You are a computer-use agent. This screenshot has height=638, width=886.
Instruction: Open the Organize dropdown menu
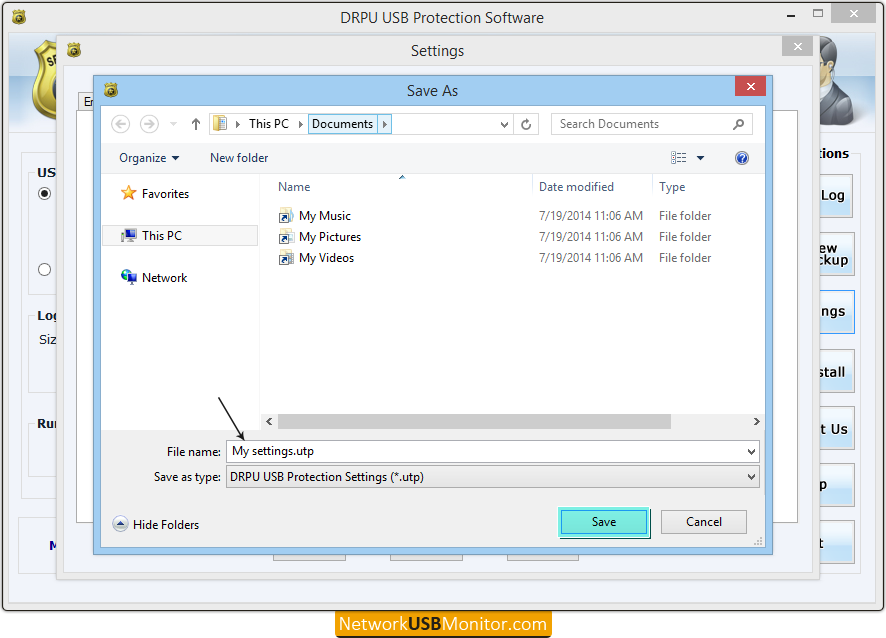pyautogui.click(x=149, y=158)
